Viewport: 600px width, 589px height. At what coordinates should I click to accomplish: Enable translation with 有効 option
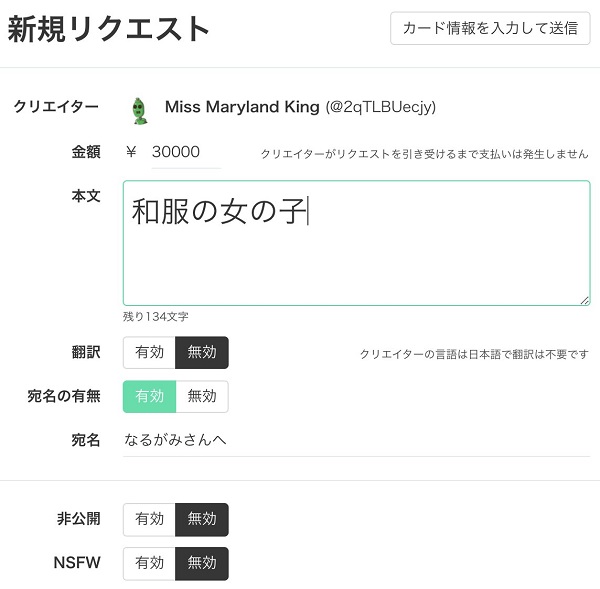click(x=149, y=352)
